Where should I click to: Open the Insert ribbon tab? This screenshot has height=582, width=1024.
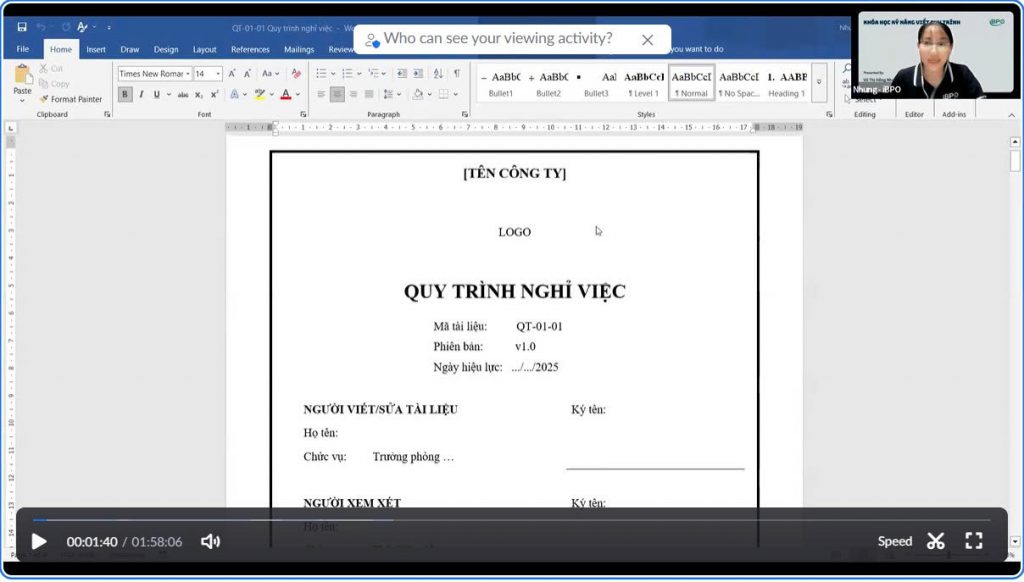pos(96,49)
